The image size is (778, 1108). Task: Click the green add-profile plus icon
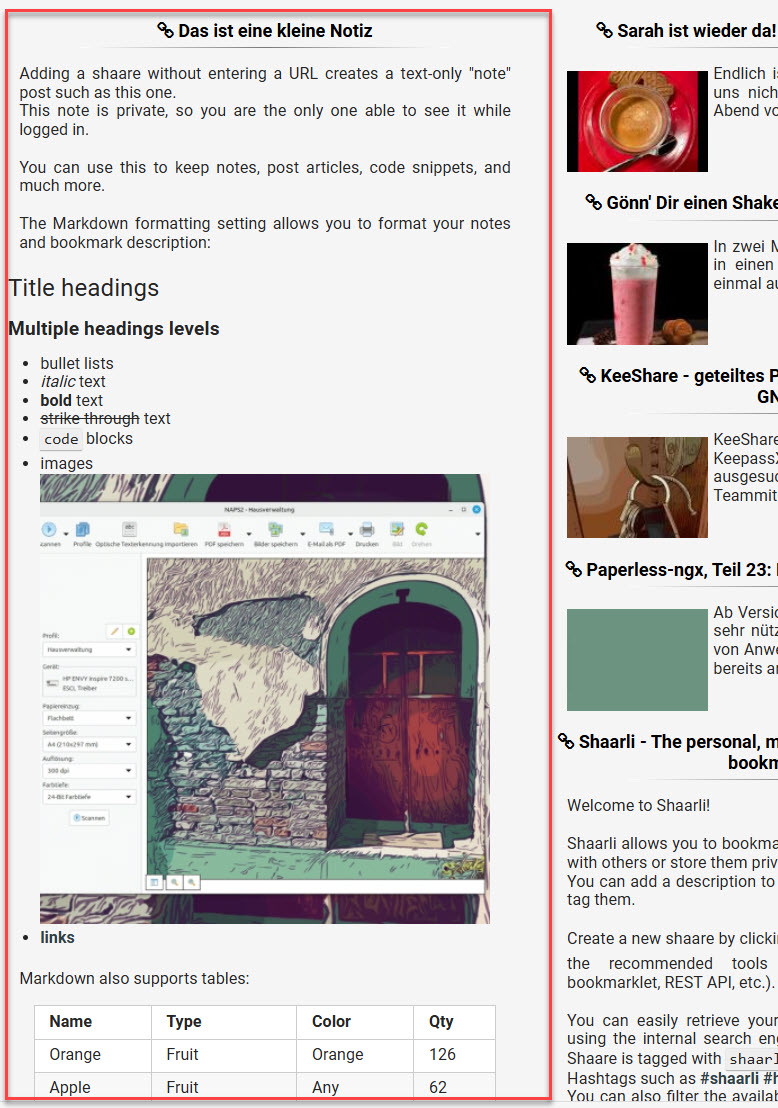[131, 631]
